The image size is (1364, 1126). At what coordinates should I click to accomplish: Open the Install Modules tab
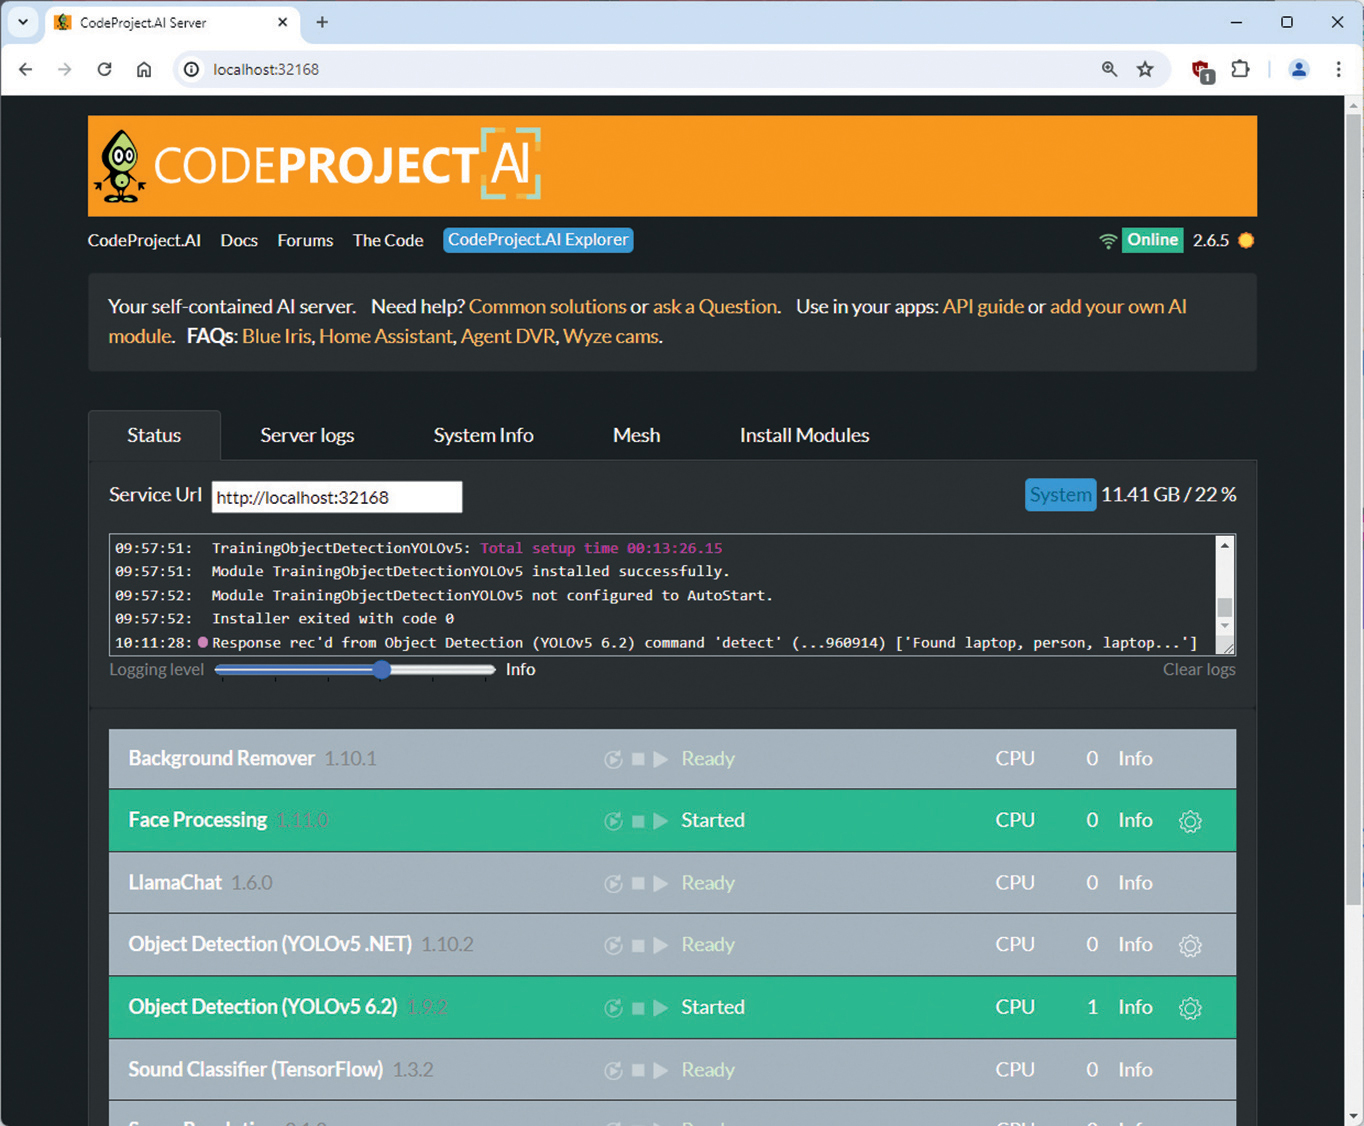click(804, 435)
